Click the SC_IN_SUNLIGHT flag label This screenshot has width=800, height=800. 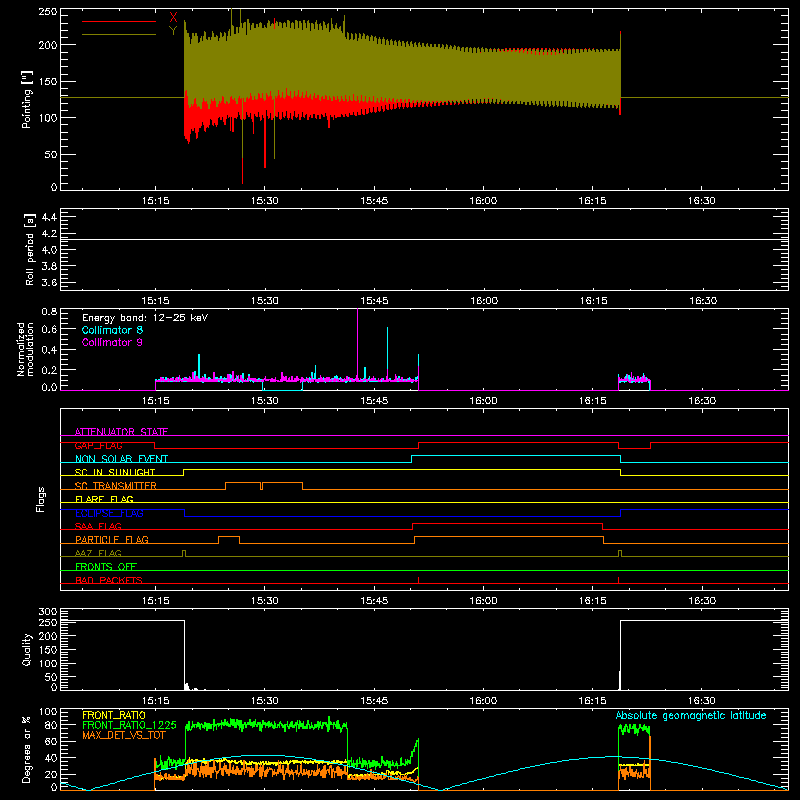[115, 472]
